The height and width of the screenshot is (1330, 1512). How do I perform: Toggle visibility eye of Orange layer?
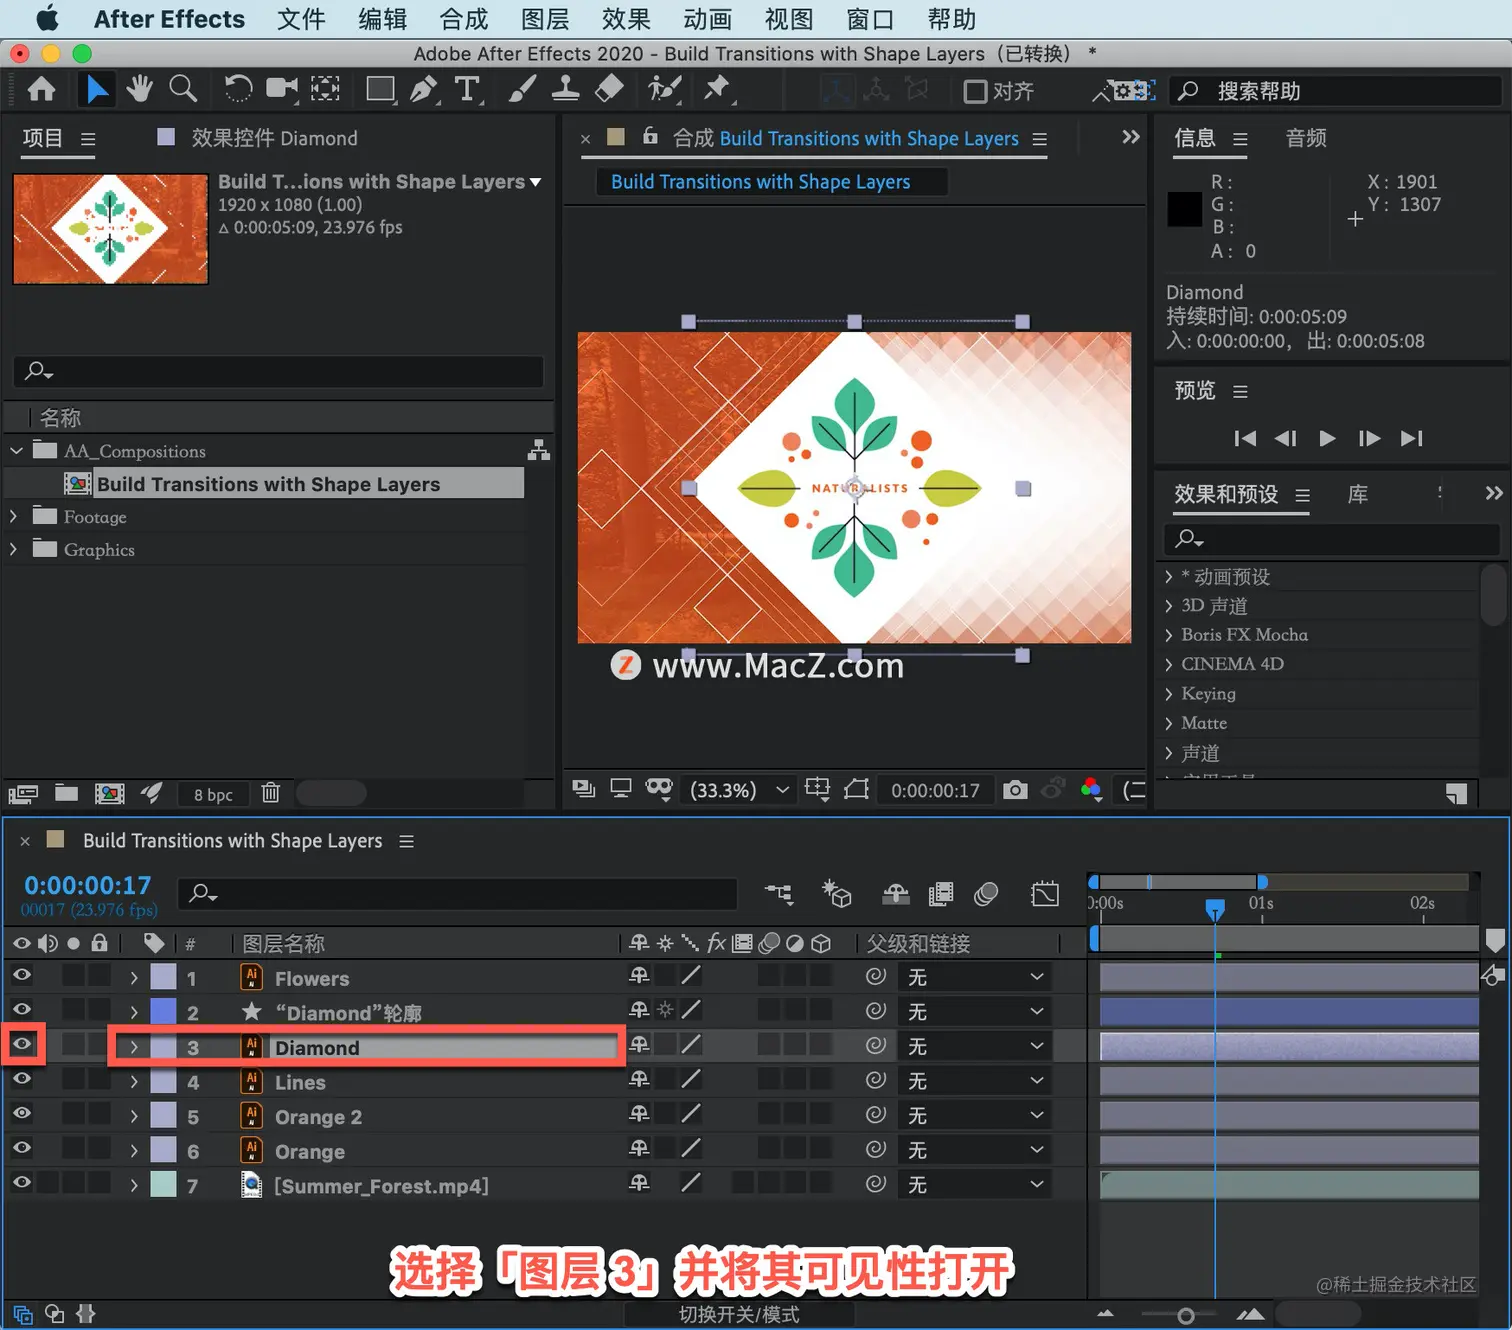[22, 1148]
